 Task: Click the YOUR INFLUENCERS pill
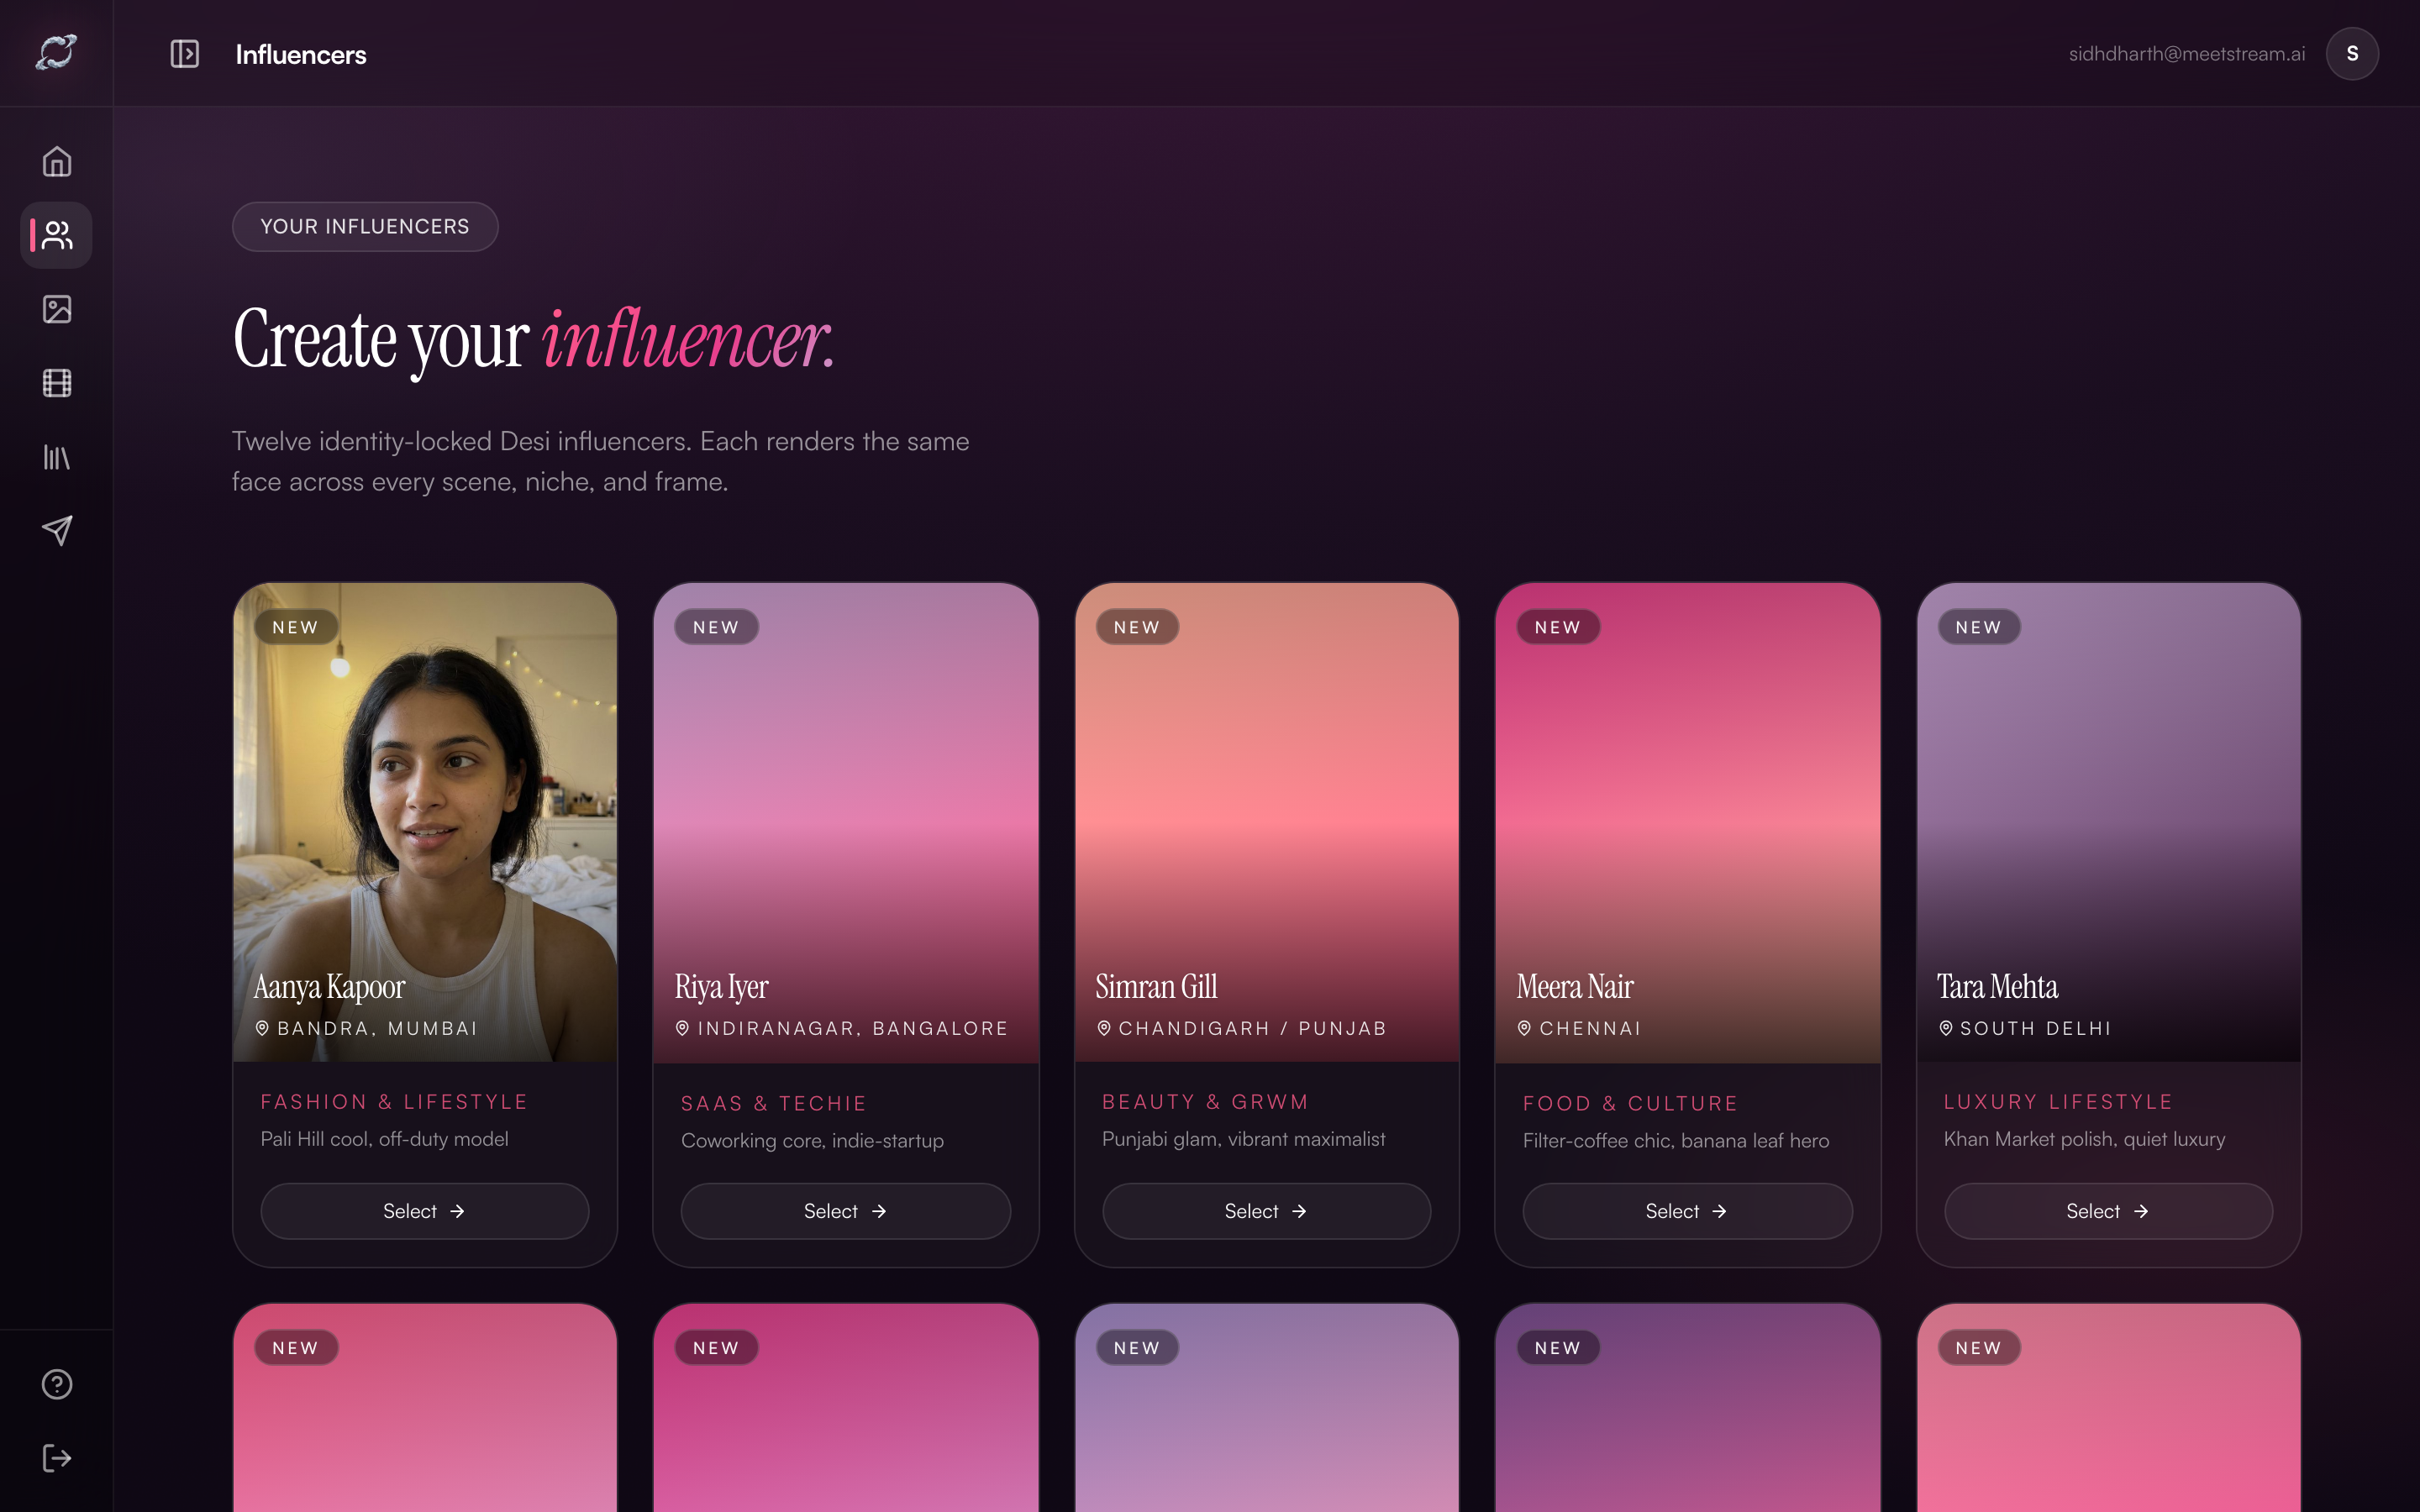tap(365, 227)
